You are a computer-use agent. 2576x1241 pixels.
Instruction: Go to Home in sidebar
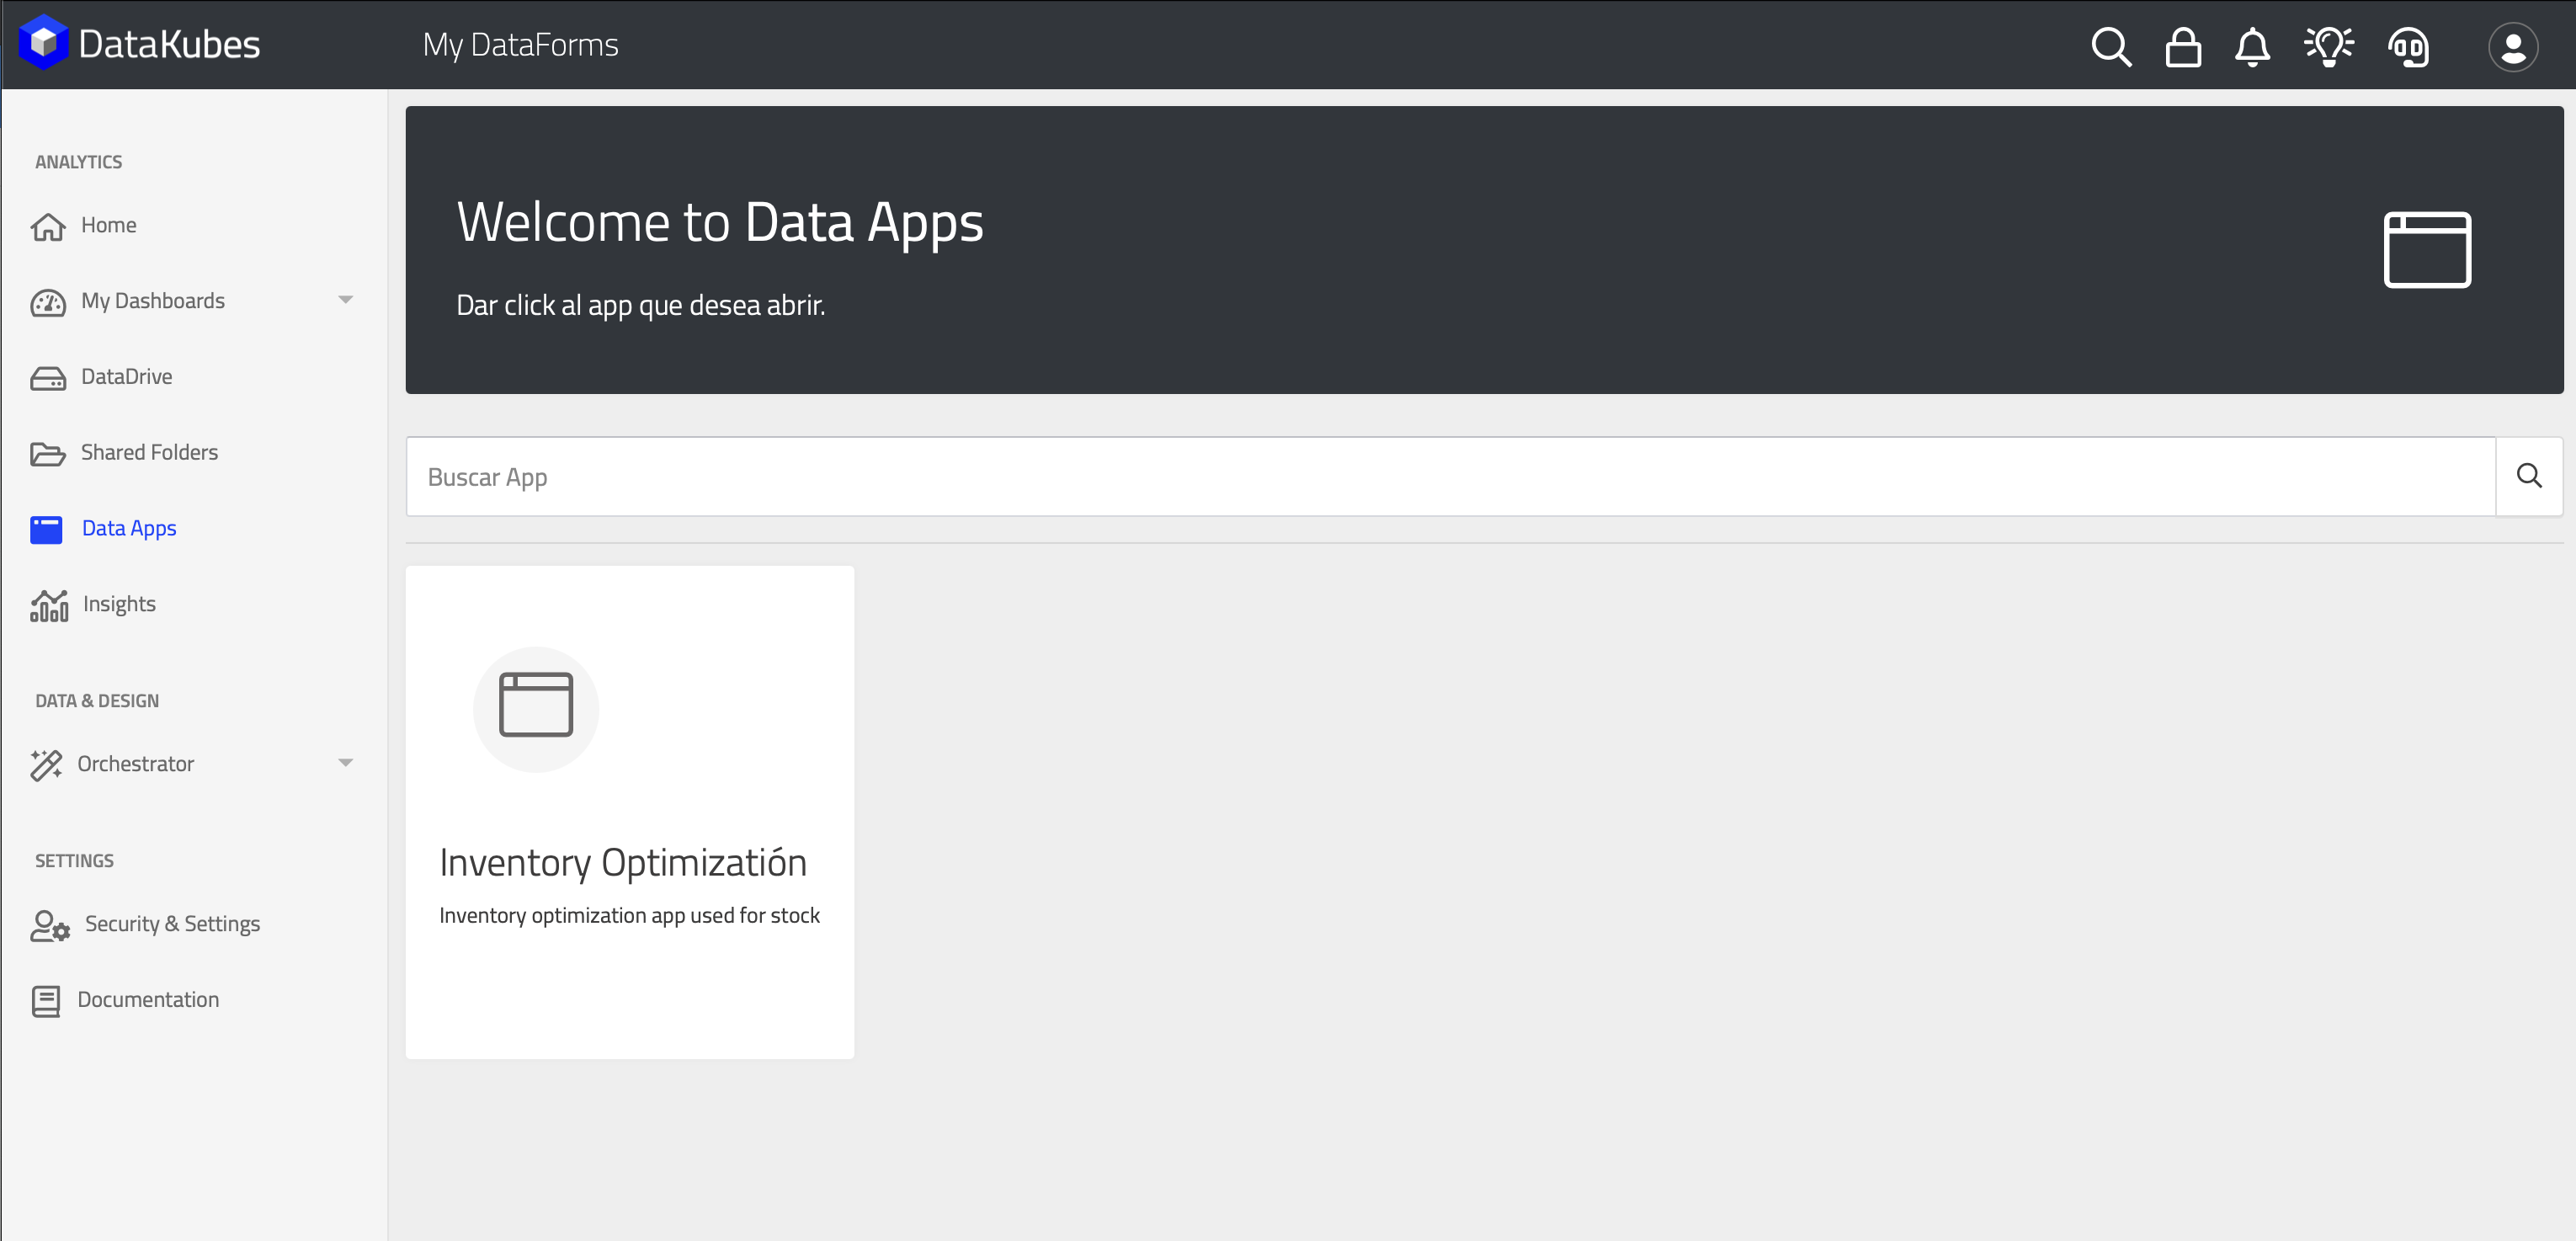point(108,225)
